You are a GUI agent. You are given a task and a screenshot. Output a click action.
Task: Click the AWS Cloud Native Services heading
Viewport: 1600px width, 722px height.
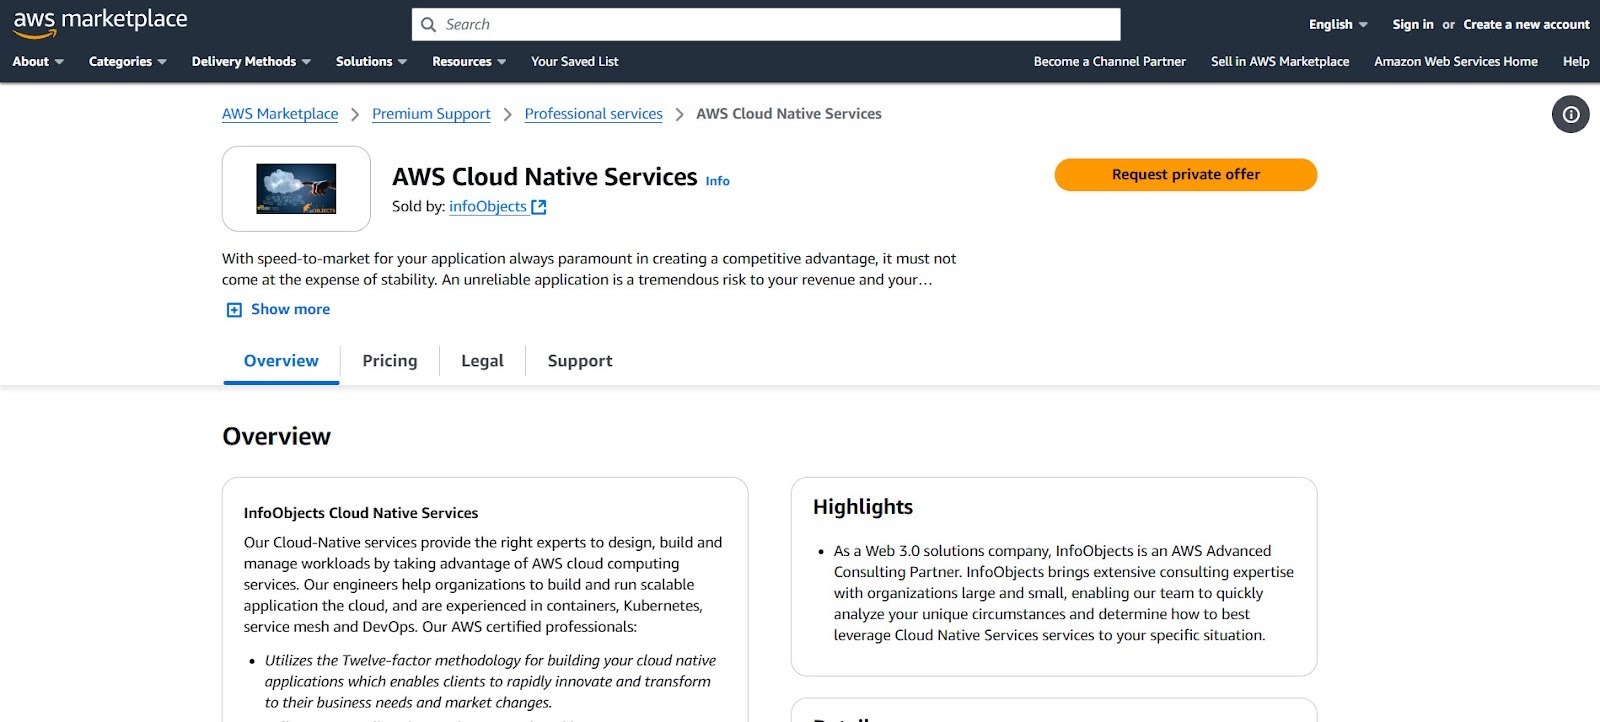545,177
